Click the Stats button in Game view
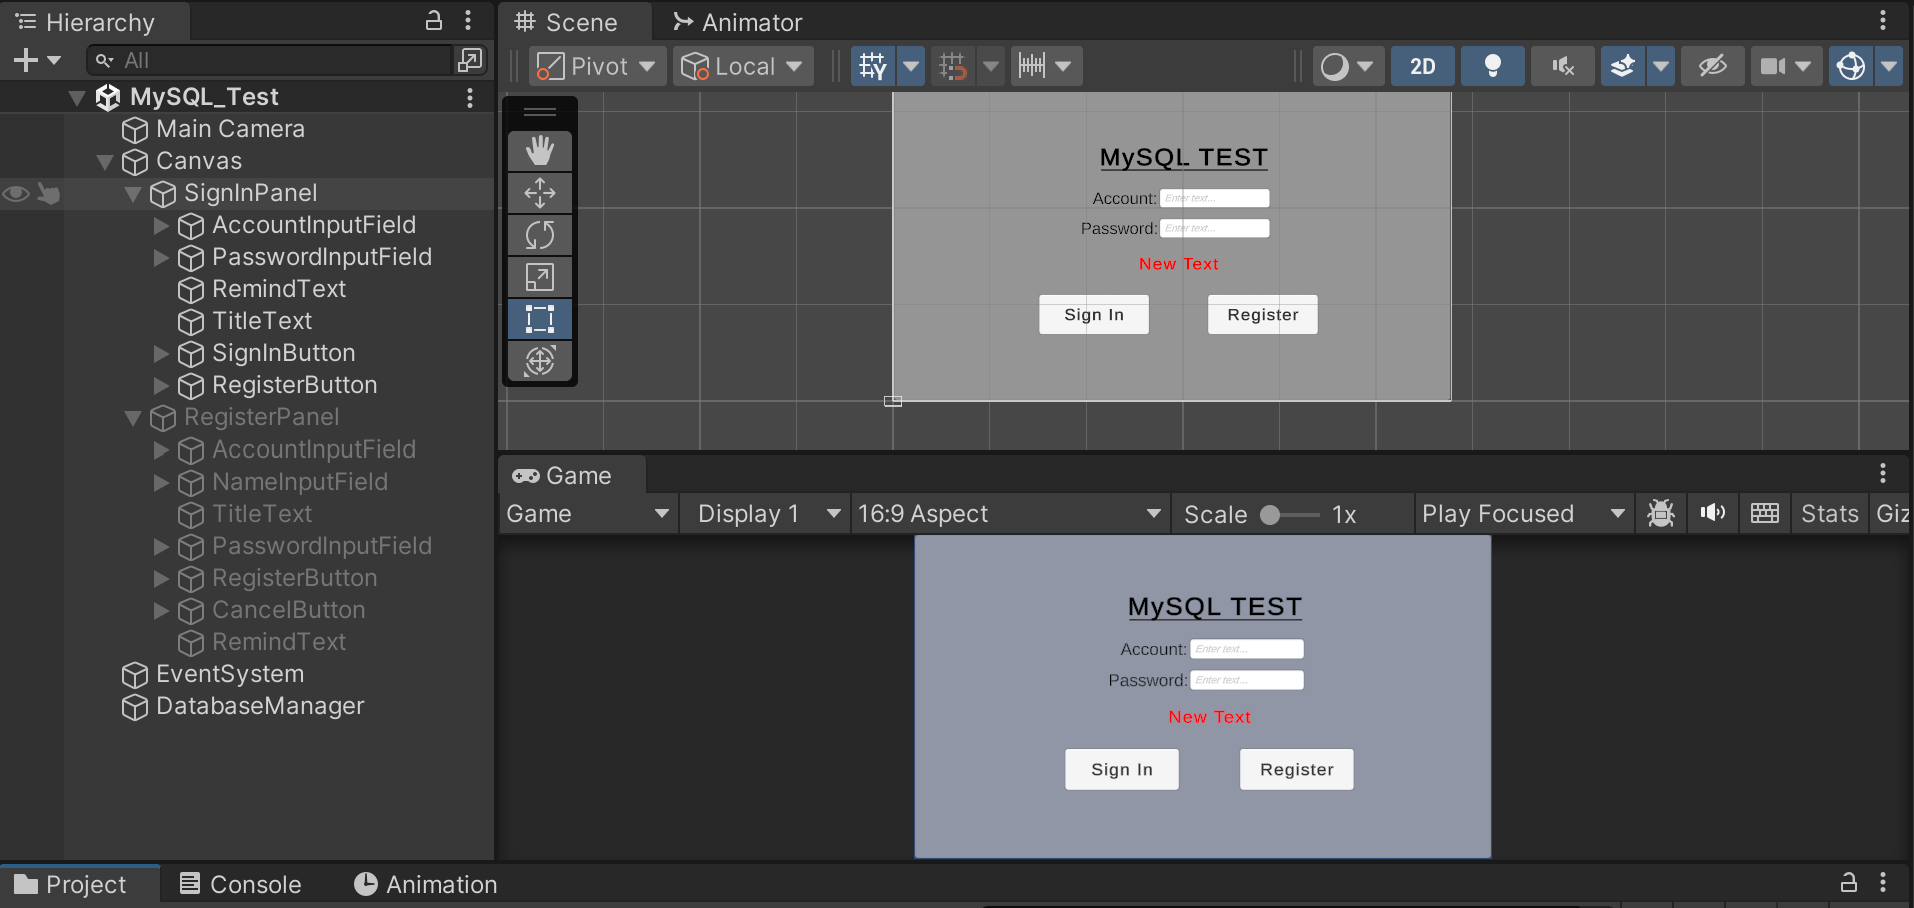This screenshot has width=1914, height=908. pos(1829,514)
